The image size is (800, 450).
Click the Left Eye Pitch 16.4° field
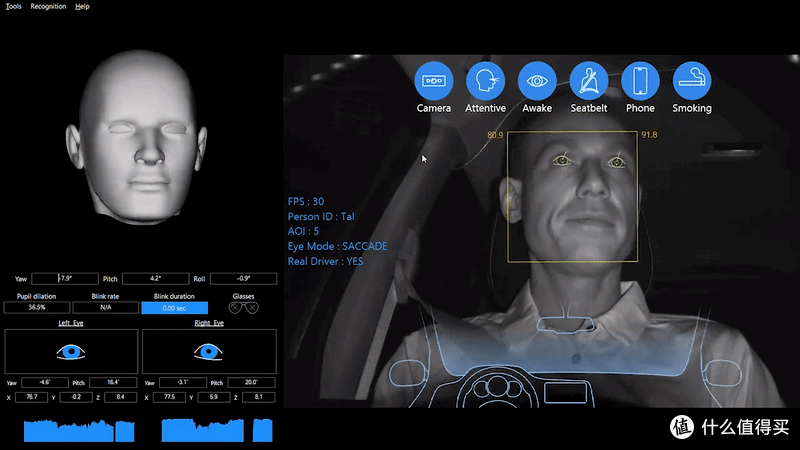pos(113,382)
